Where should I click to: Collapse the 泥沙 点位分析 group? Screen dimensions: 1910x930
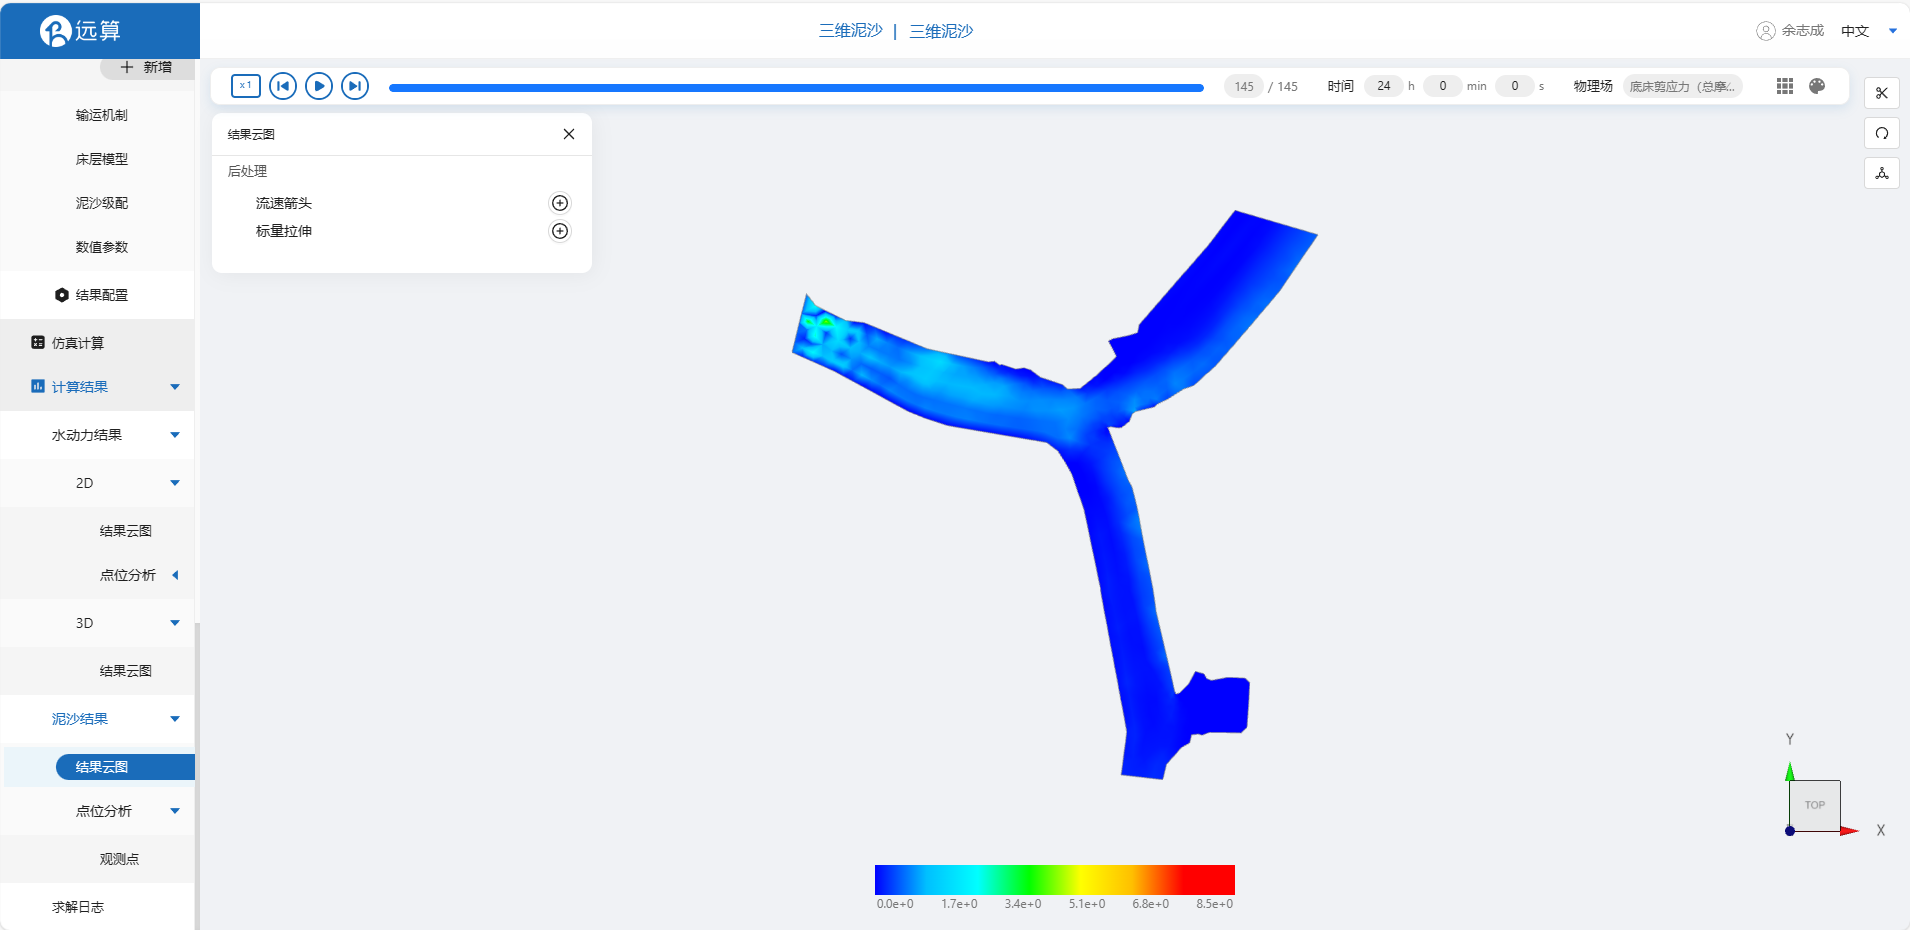[x=175, y=811]
